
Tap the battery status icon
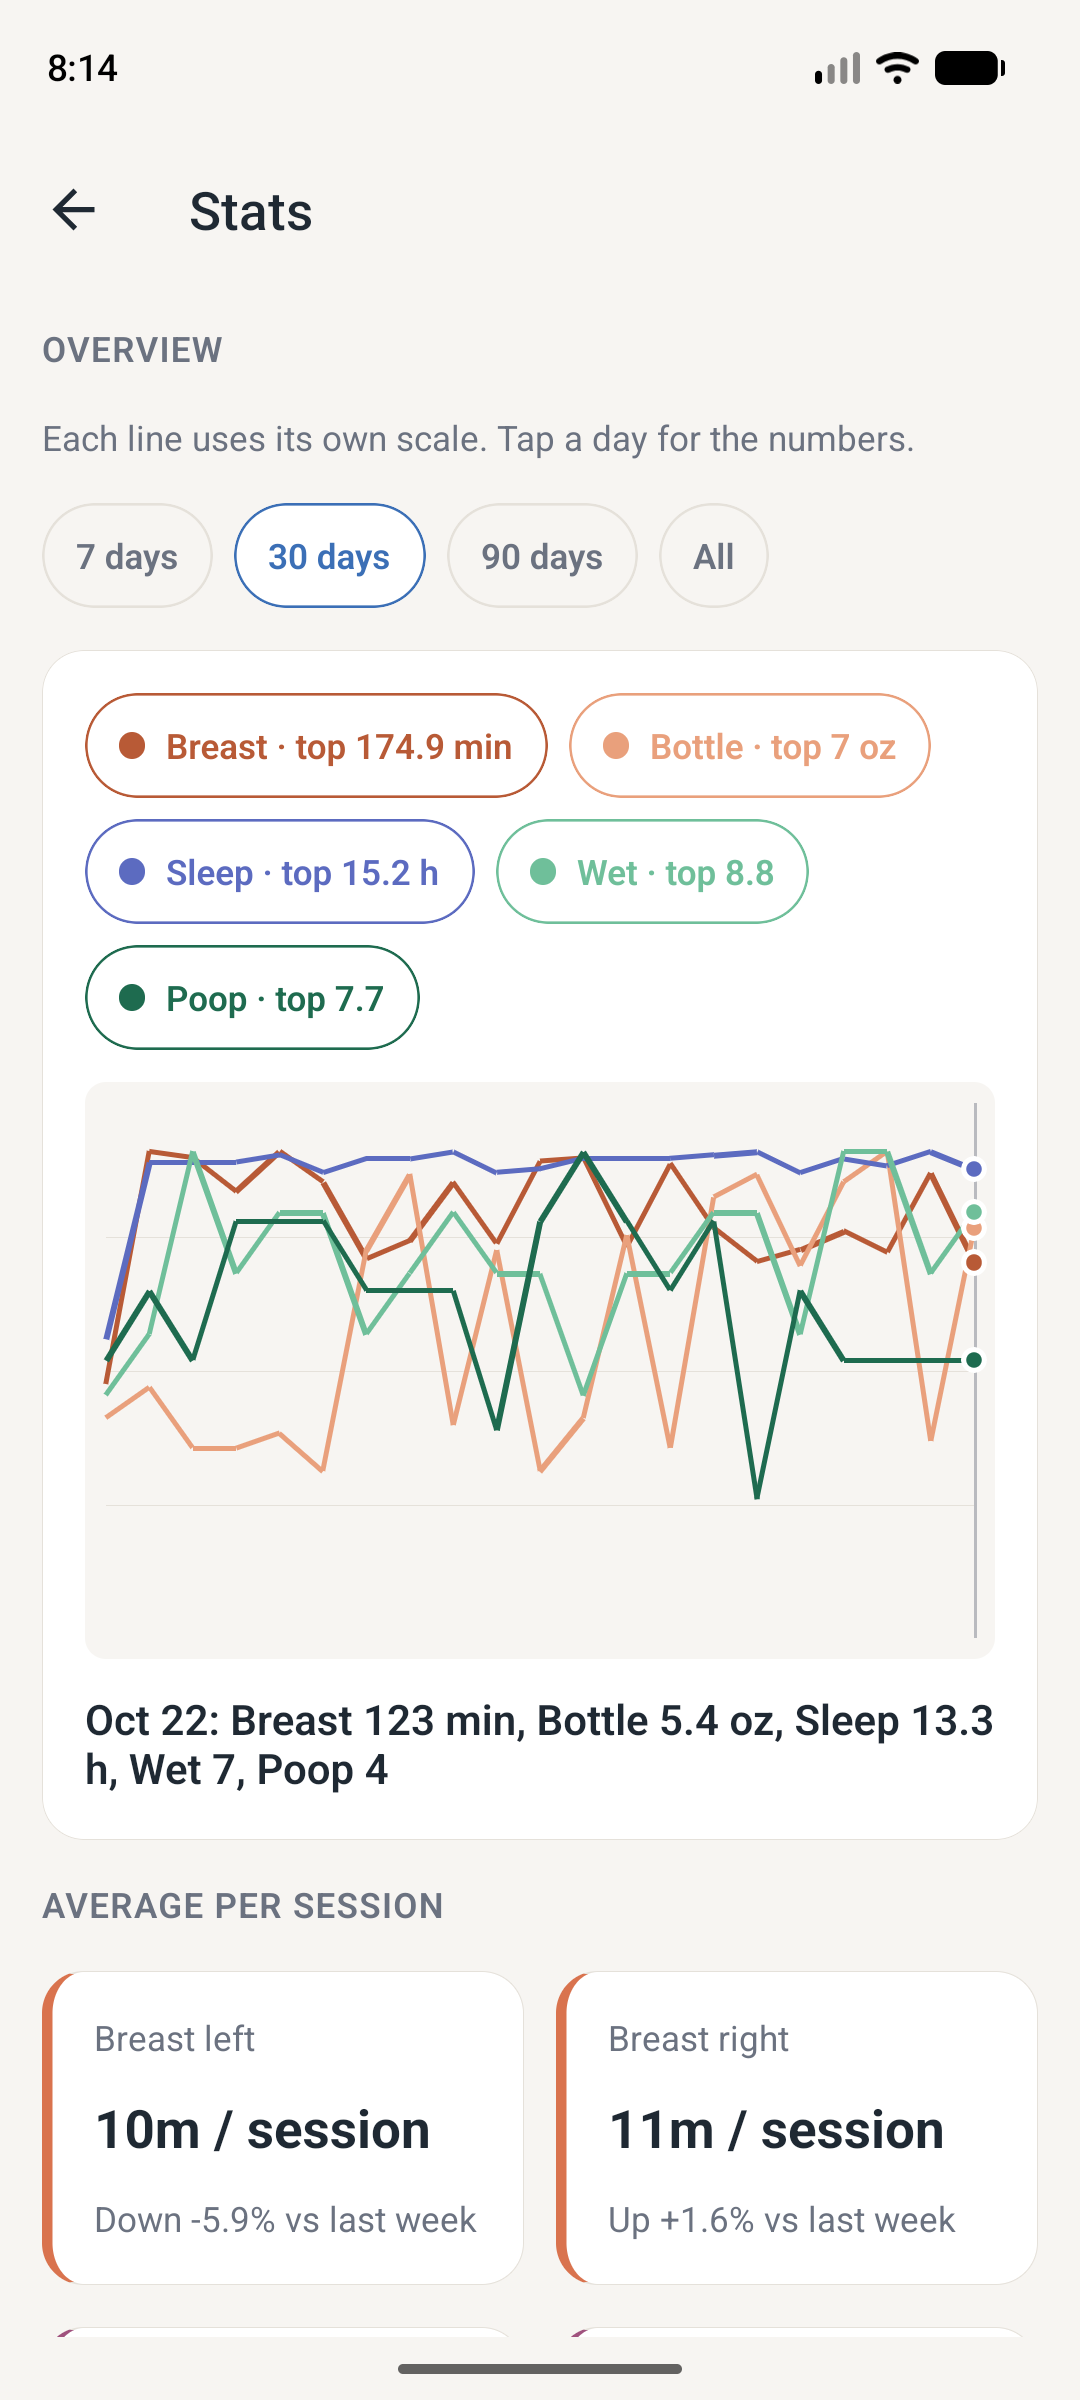[970, 68]
